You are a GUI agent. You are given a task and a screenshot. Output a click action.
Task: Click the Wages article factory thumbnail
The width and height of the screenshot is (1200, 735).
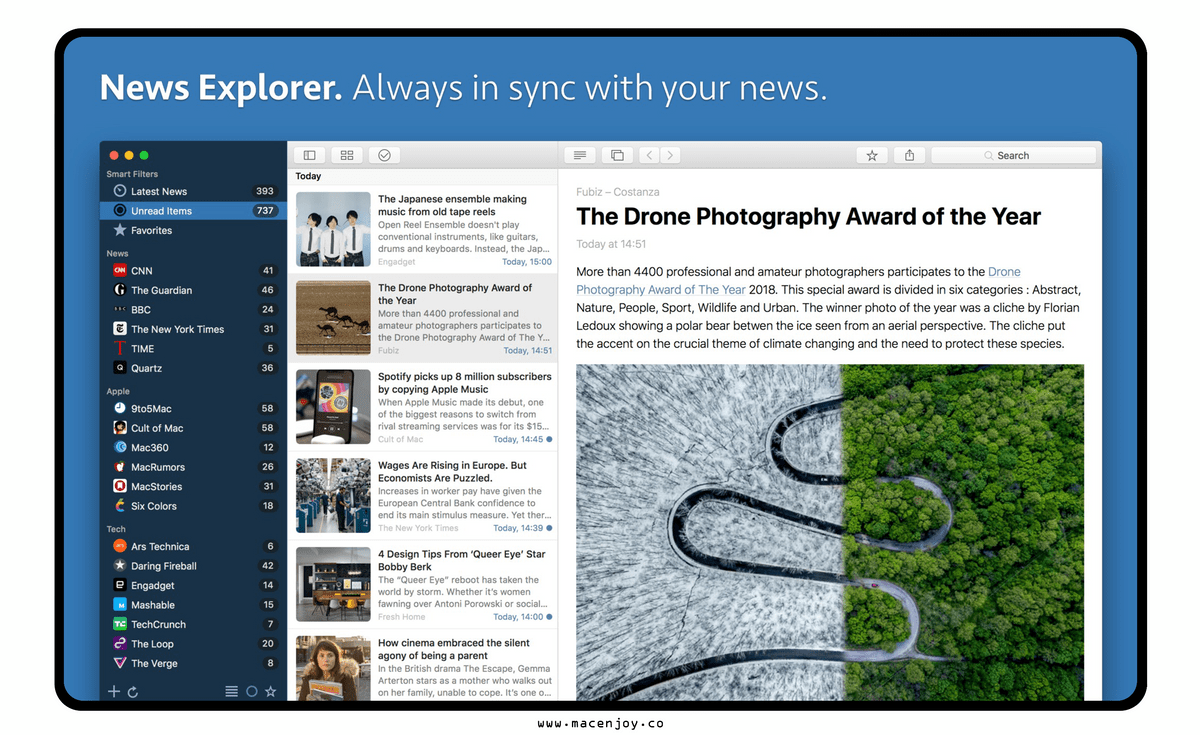[x=333, y=496]
